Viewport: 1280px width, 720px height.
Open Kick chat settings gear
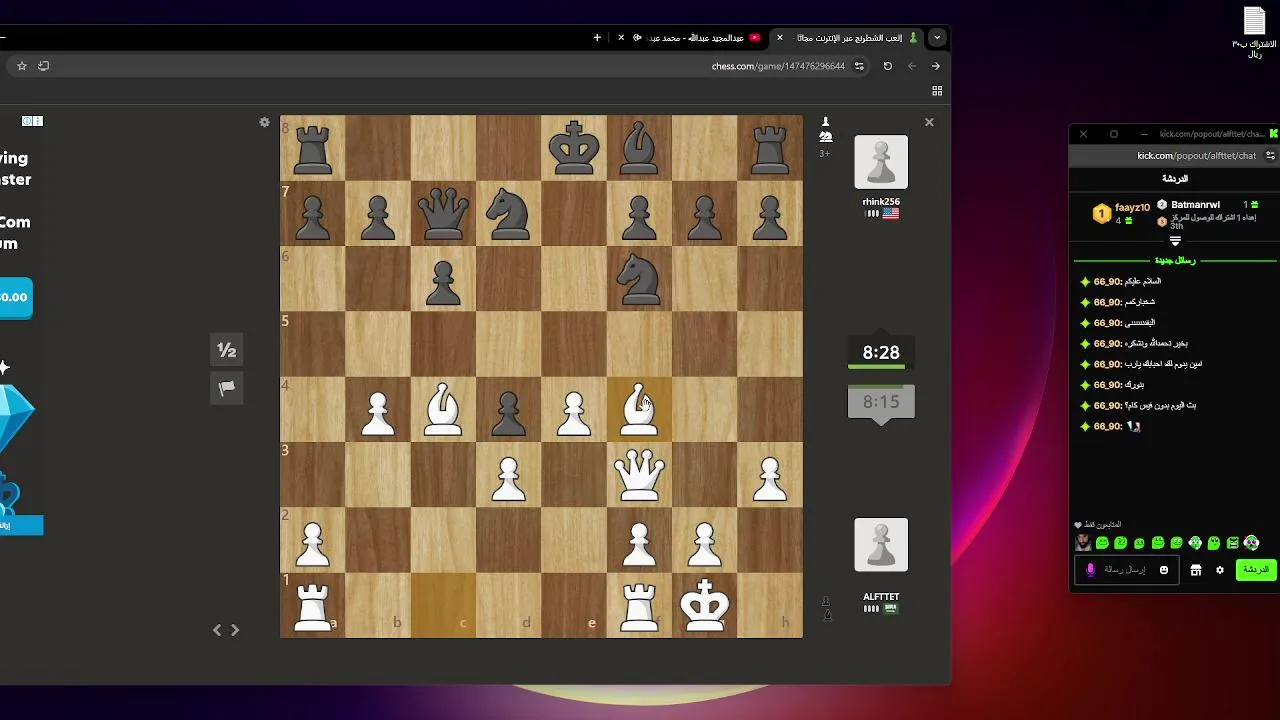click(1219, 570)
